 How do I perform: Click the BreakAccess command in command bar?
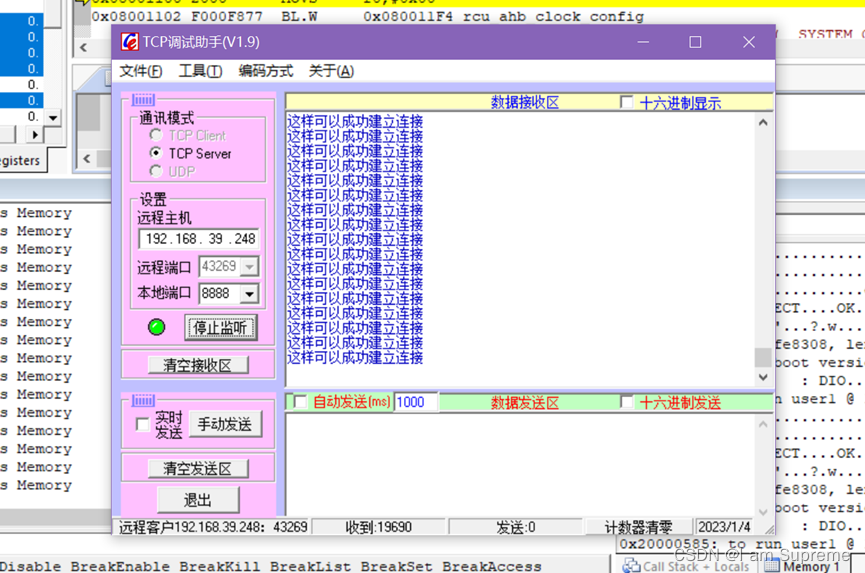pyautogui.click(x=492, y=566)
